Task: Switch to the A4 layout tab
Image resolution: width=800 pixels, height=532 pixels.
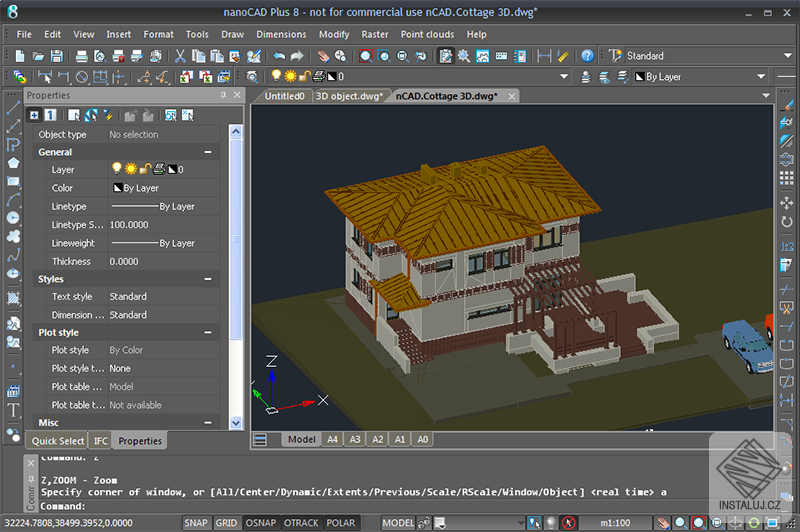Action: coord(332,439)
